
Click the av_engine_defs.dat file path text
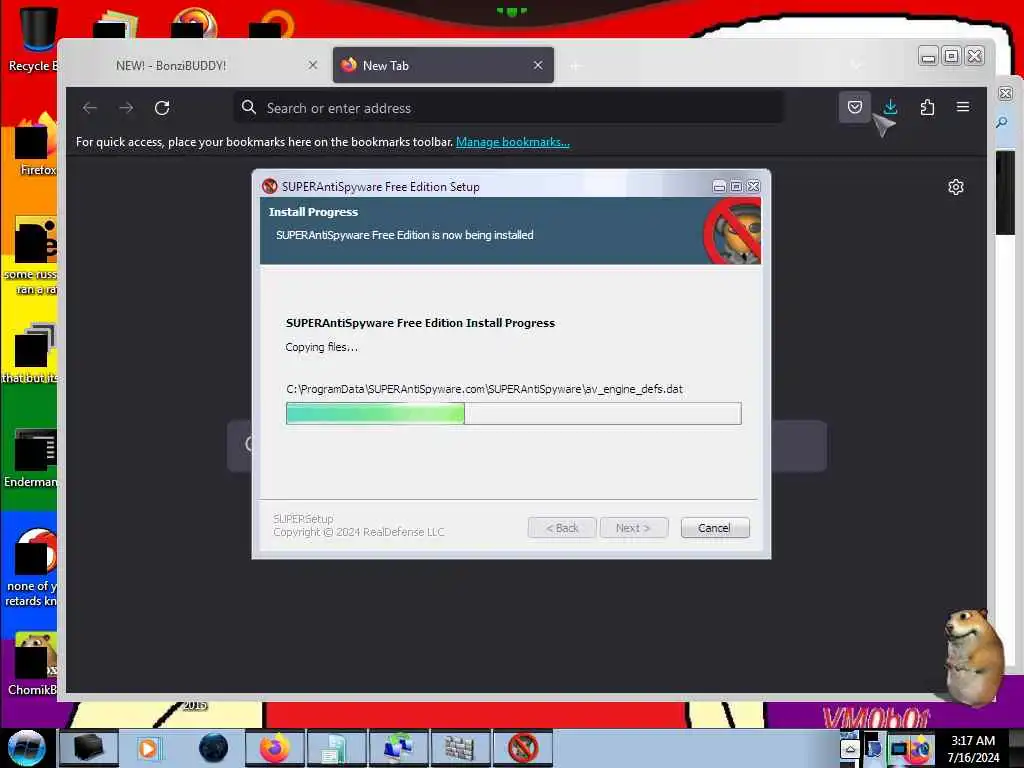485,389
